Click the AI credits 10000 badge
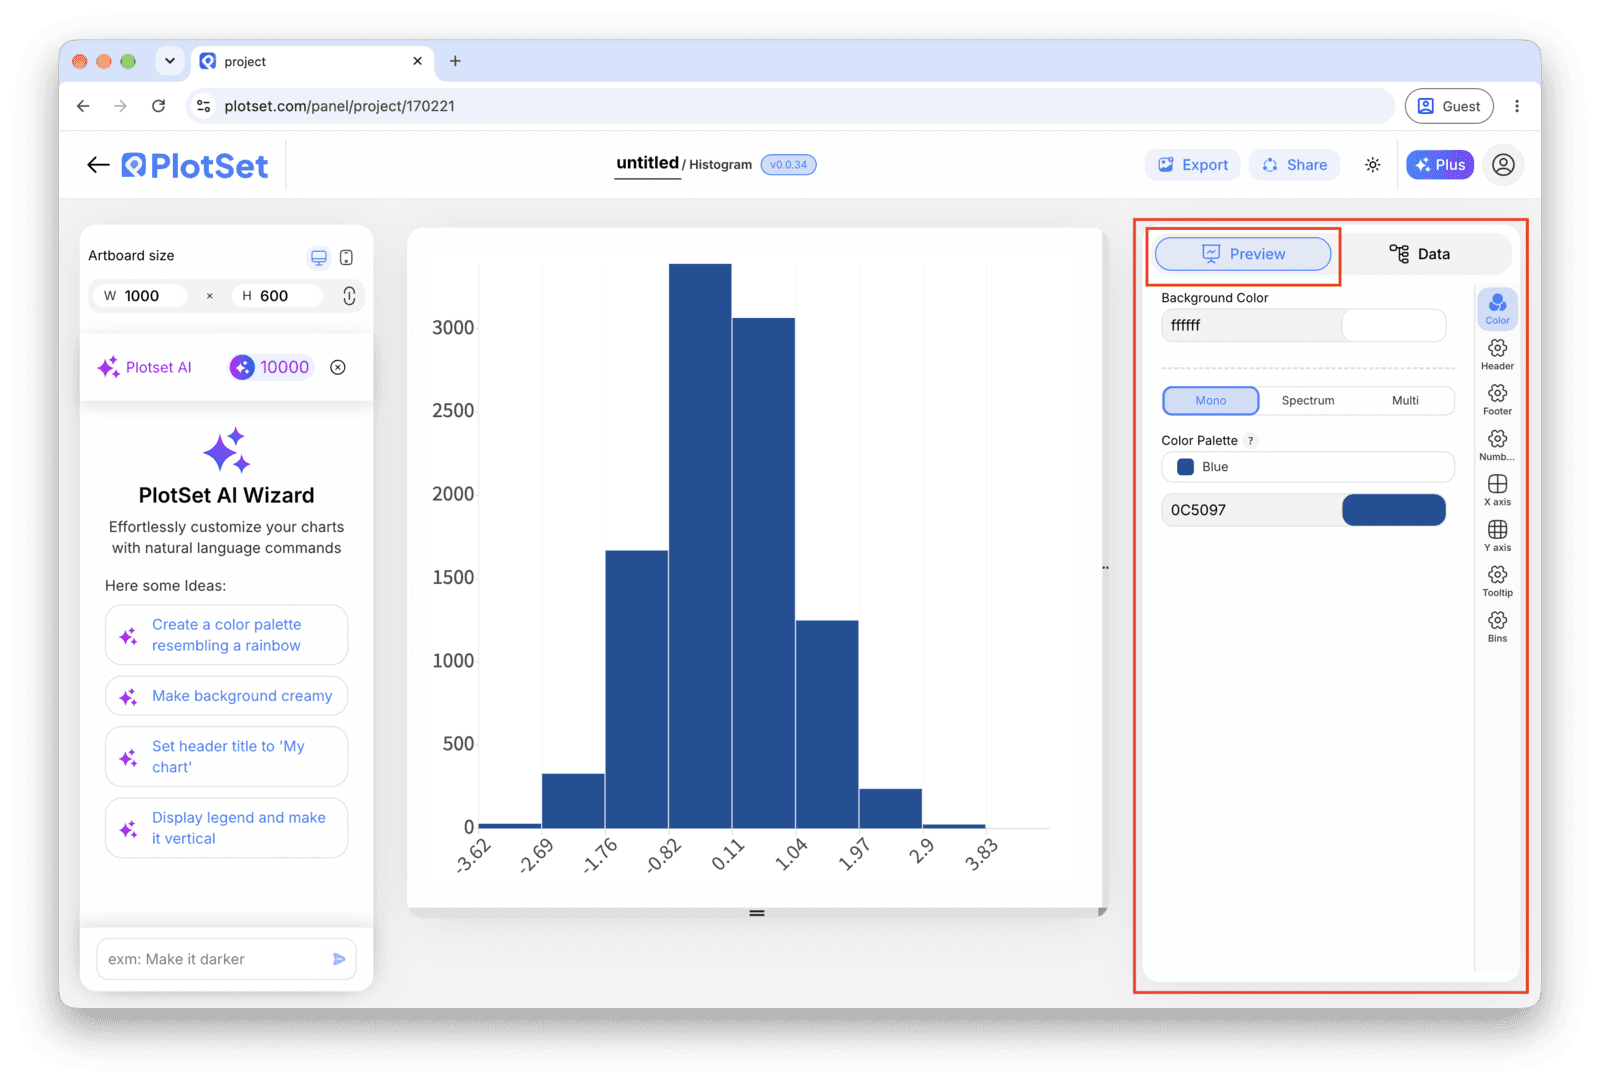1600x1086 pixels. click(271, 367)
